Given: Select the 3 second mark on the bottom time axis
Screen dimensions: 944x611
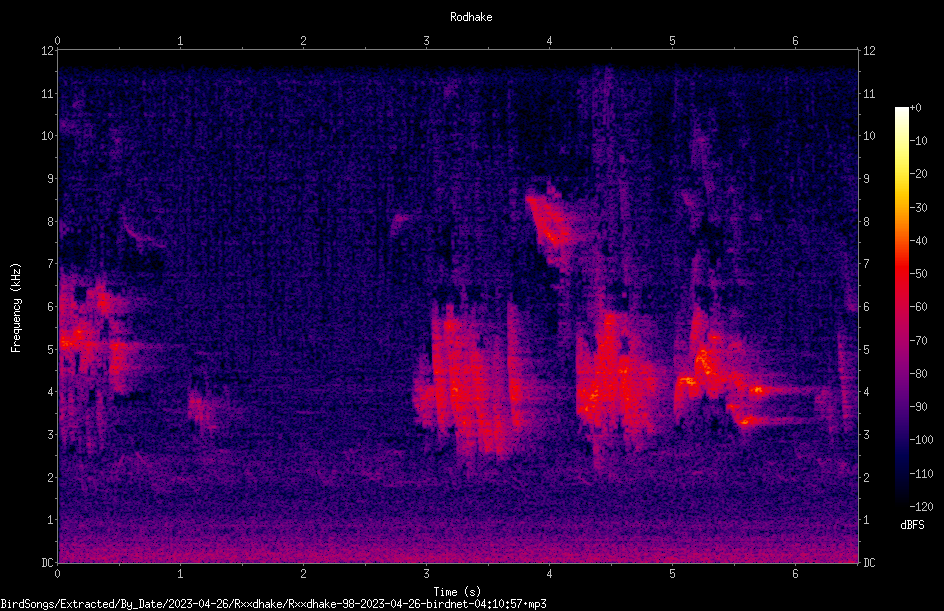Looking at the screenshot, I should (426, 574).
